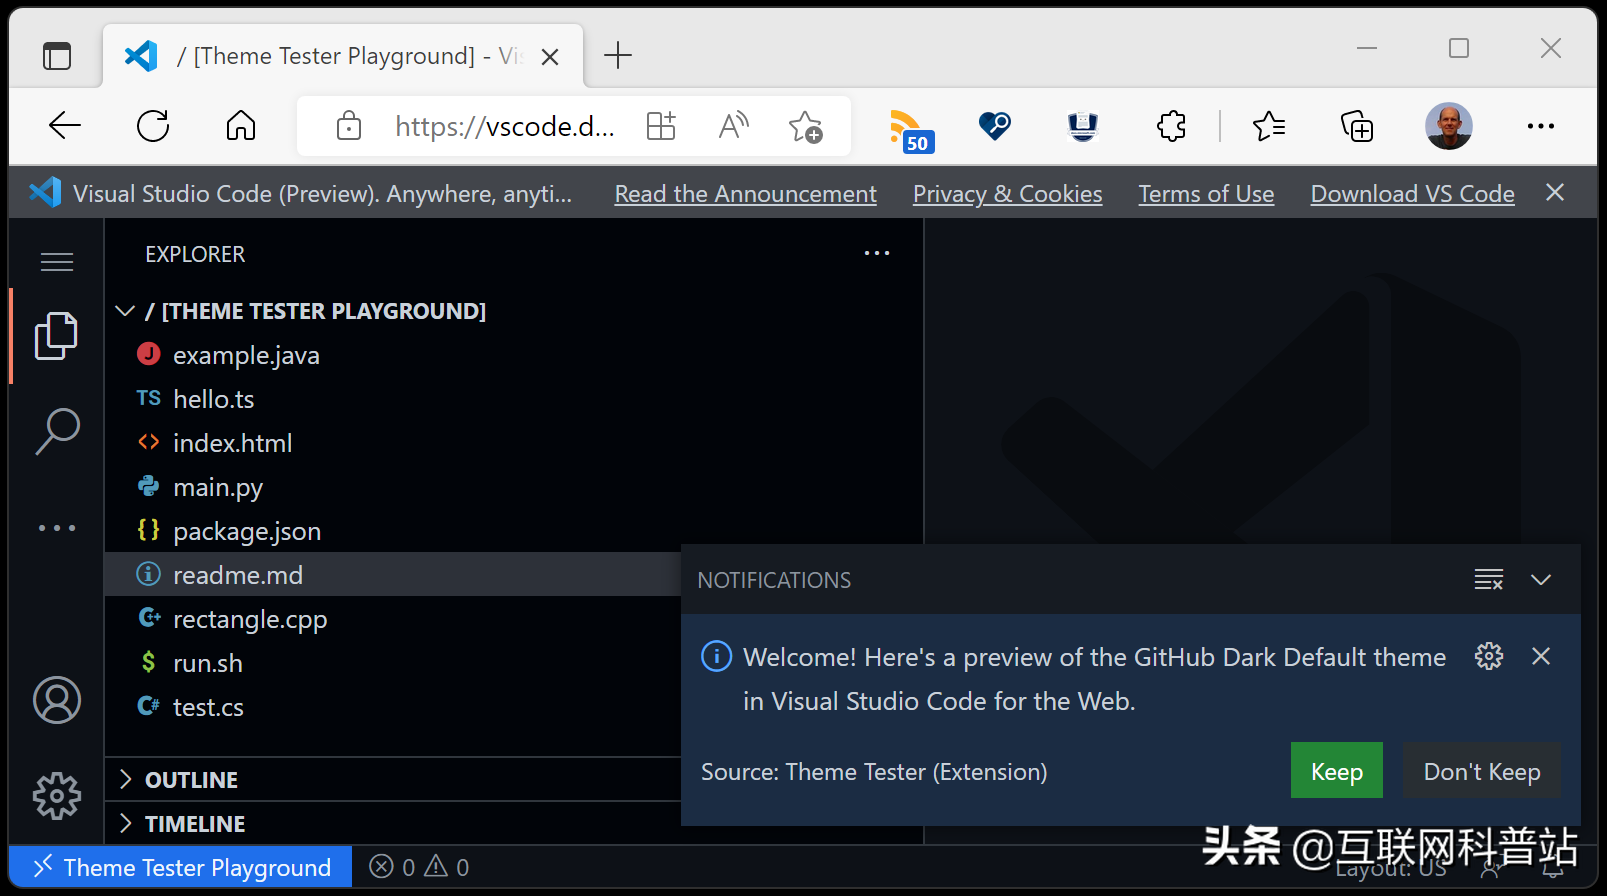The width and height of the screenshot is (1607, 896).
Task: Show additional views ellipsis in activity bar
Action: [x=57, y=527]
